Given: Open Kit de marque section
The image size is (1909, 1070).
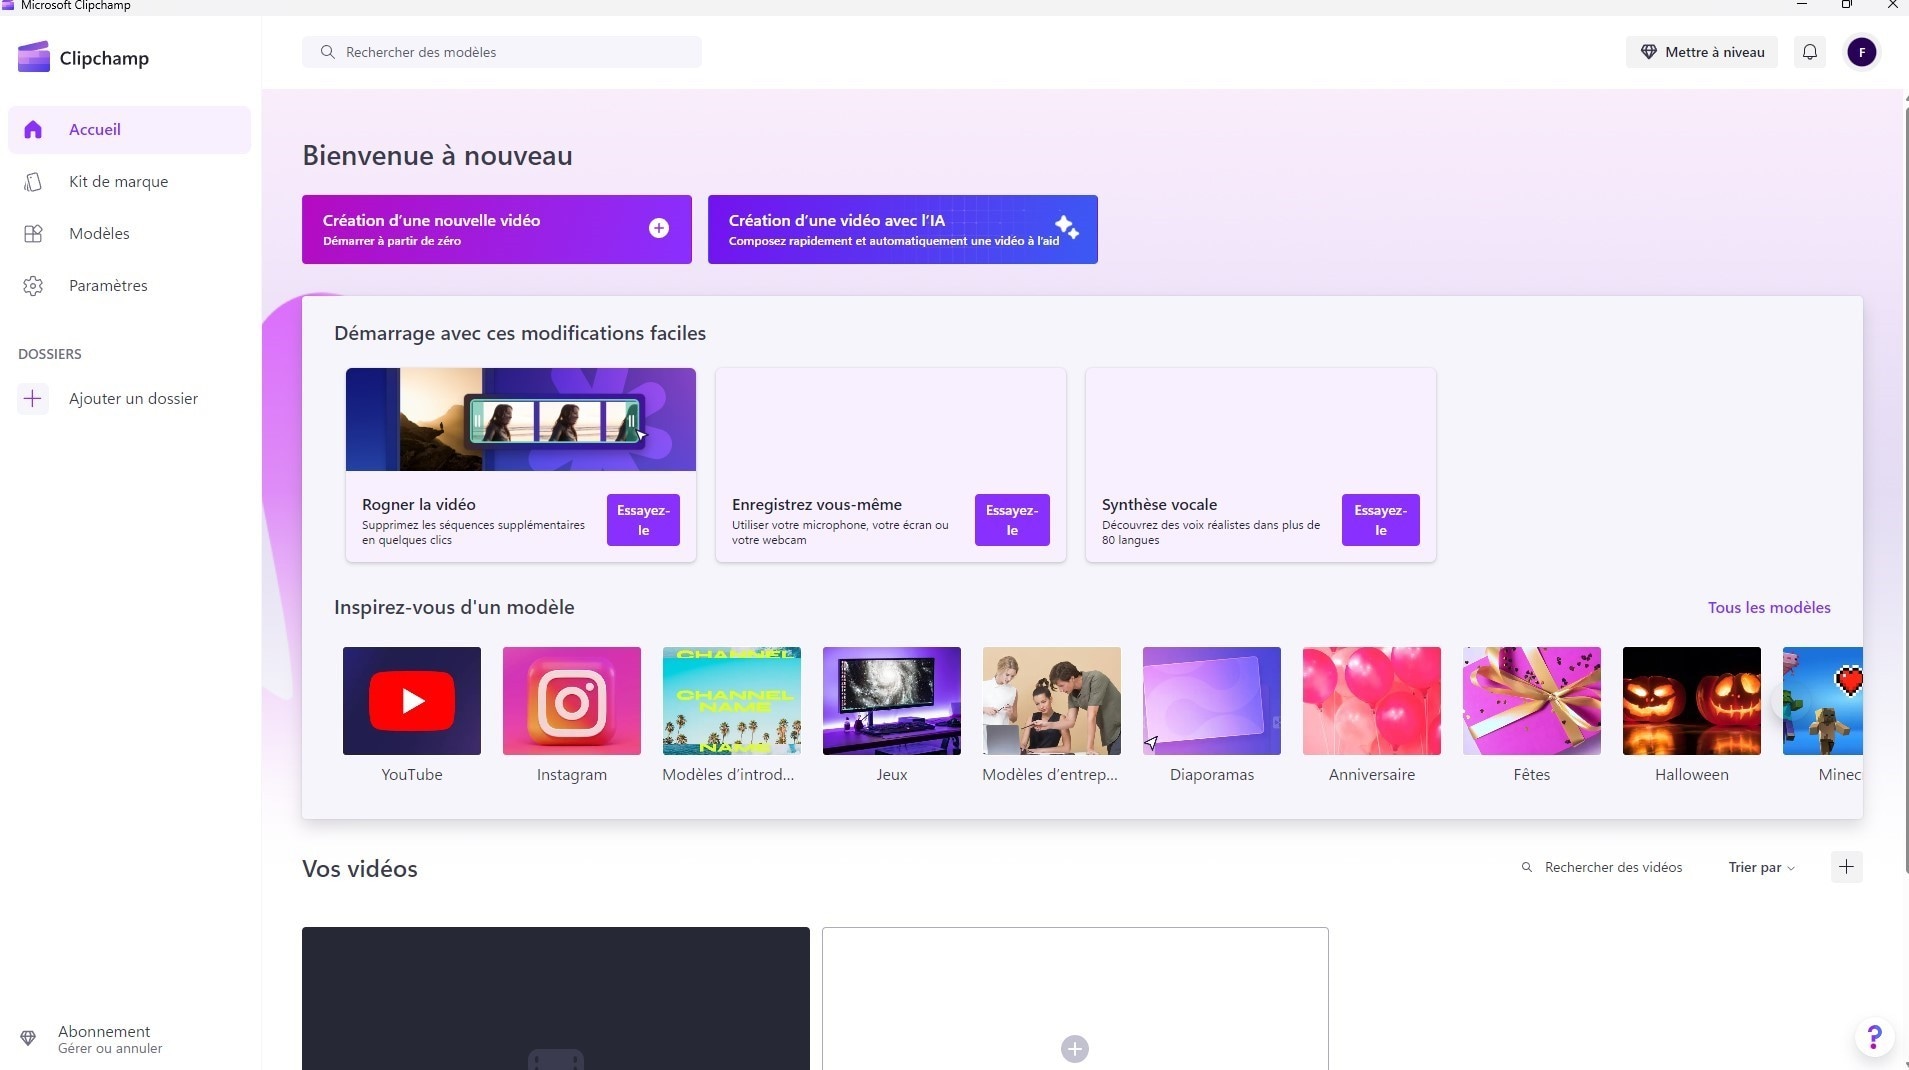Looking at the screenshot, I should [129, 181].
